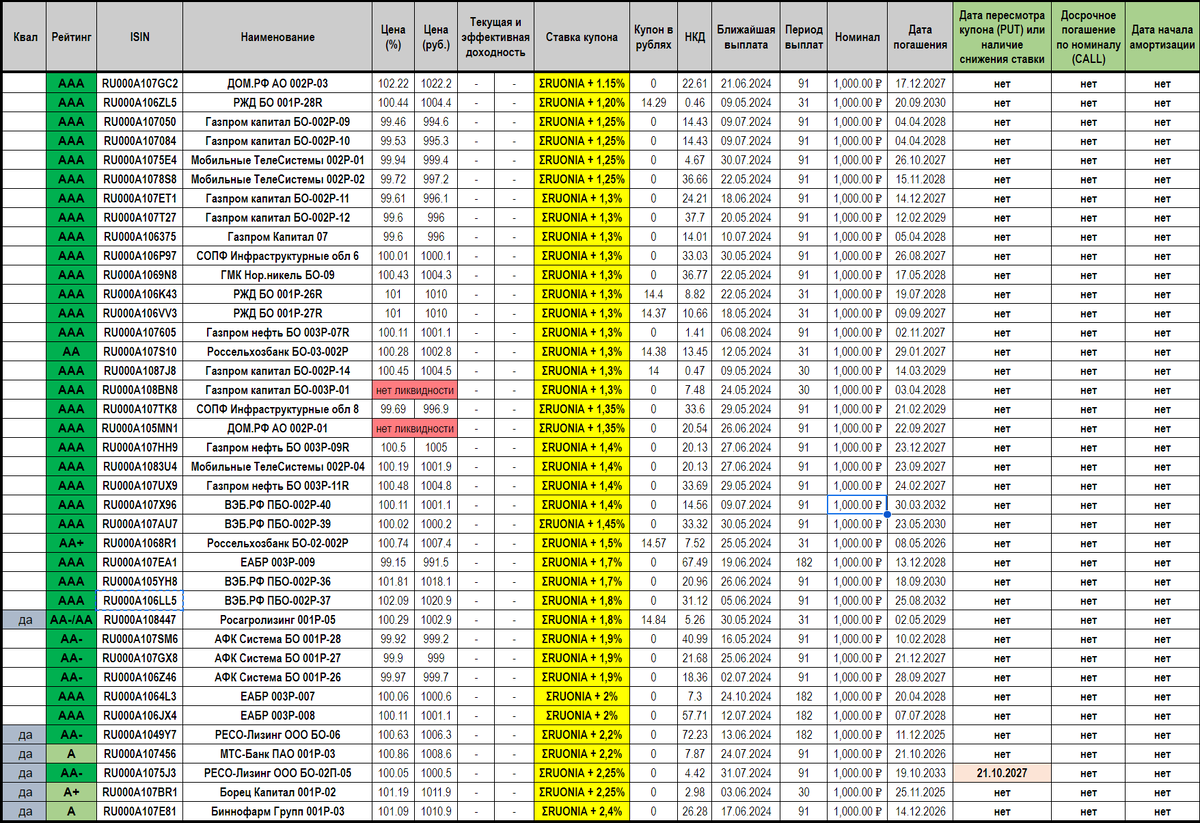Select the green 'Дата пересмотра купона (PUT)' header
1200x823 pixels.
coord(1001,37)
